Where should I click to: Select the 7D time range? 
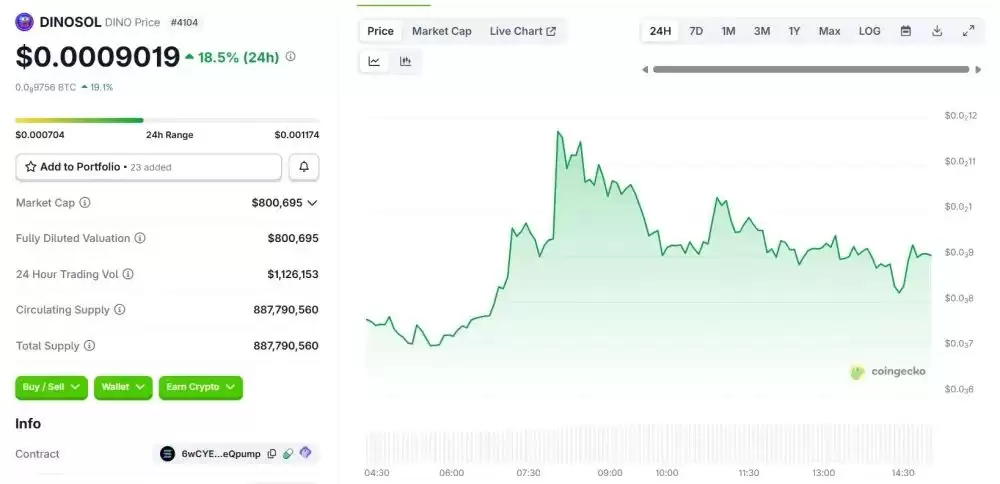coord(696,31)
